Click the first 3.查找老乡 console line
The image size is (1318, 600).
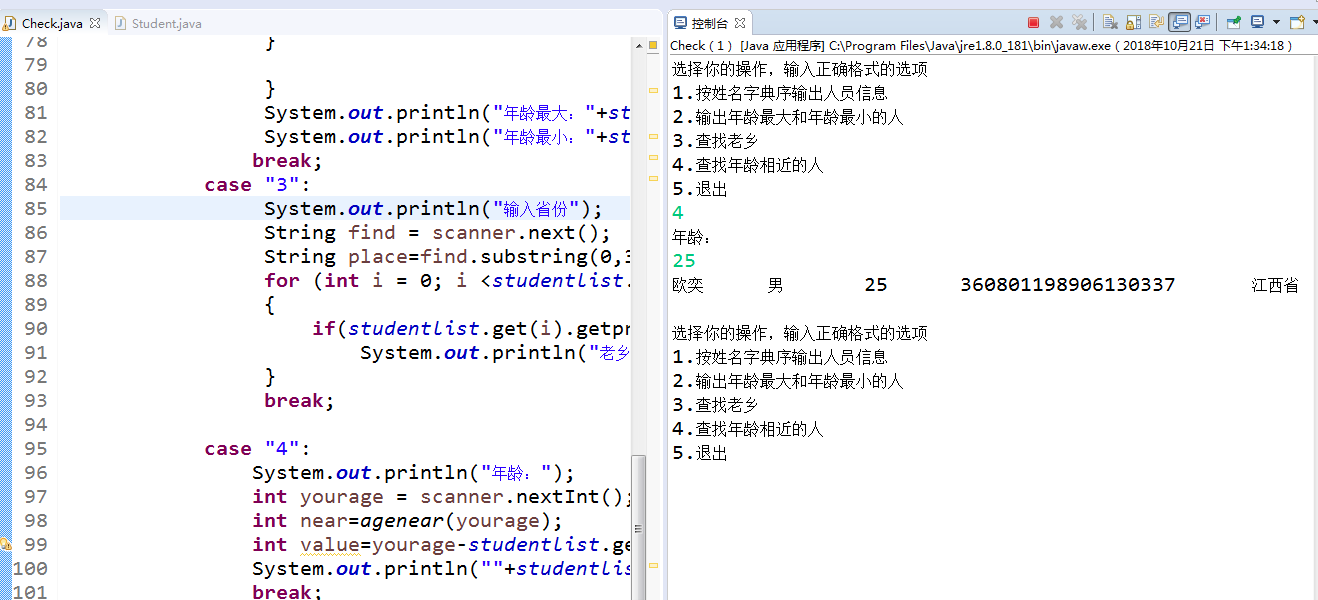[x=715, y=141]
